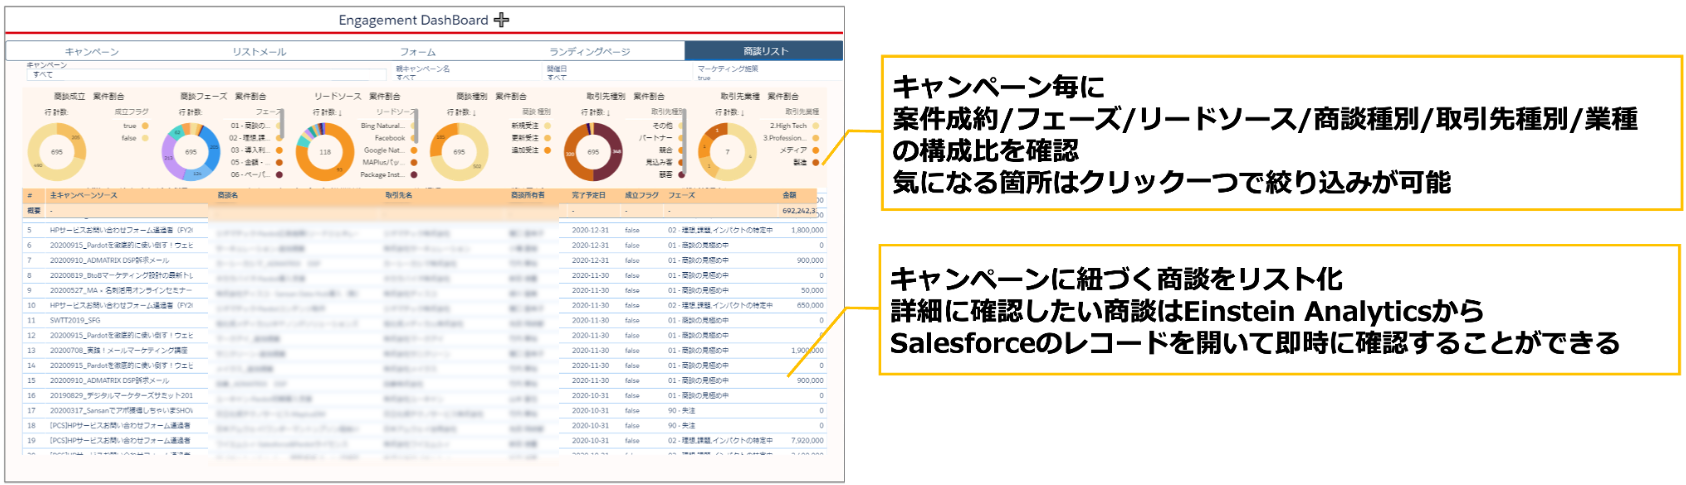Open the マーケティング施策 filter showing true

[768, 73]
